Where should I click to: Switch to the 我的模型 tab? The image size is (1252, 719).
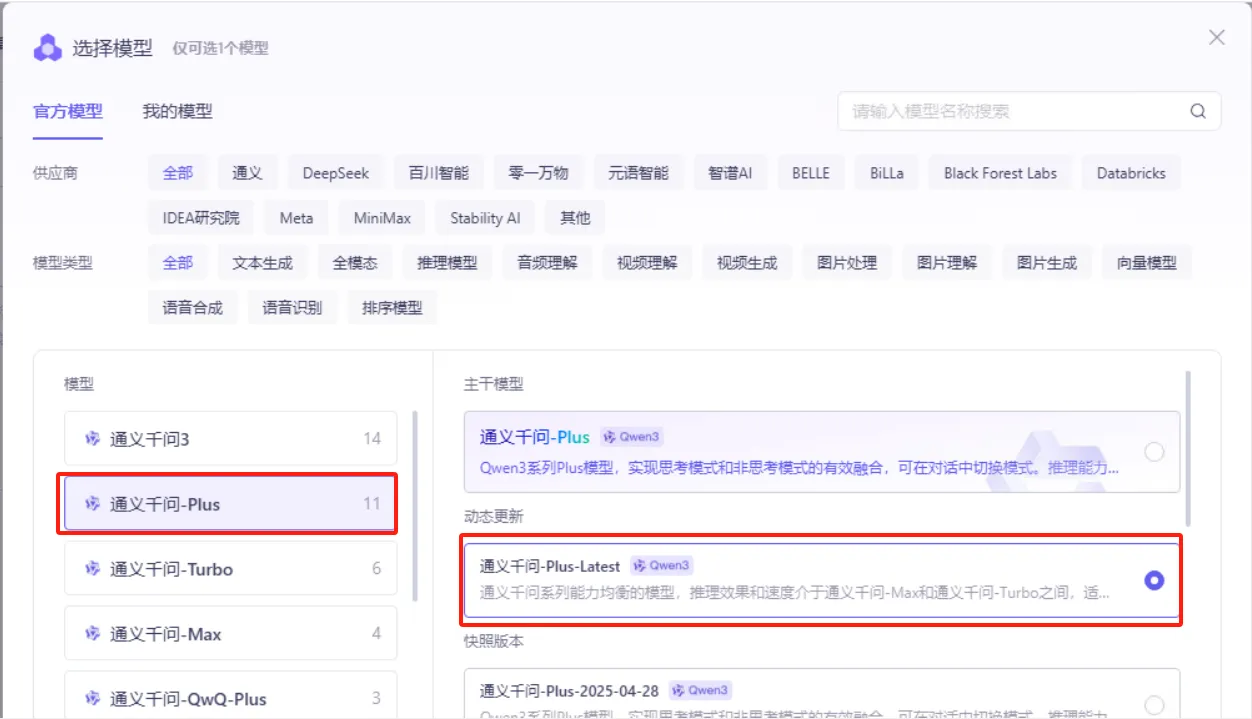pos(177,111)
